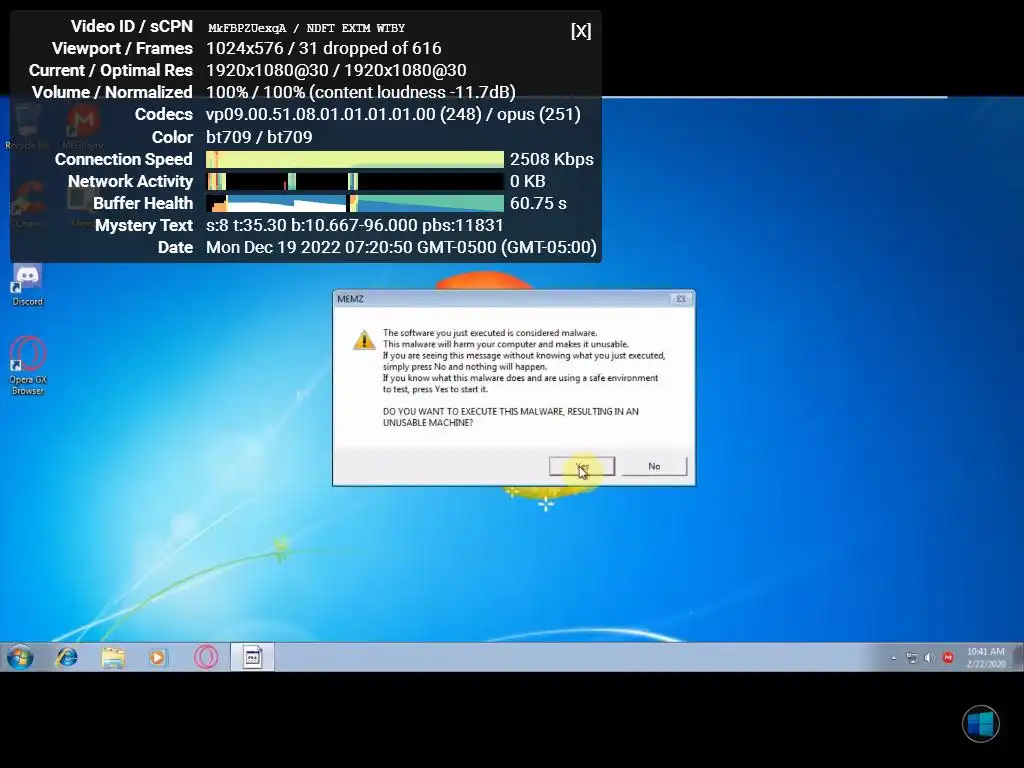The image size is (1024, 768).
Task: Click the Date value in the overlay
Action: point(401,248)
